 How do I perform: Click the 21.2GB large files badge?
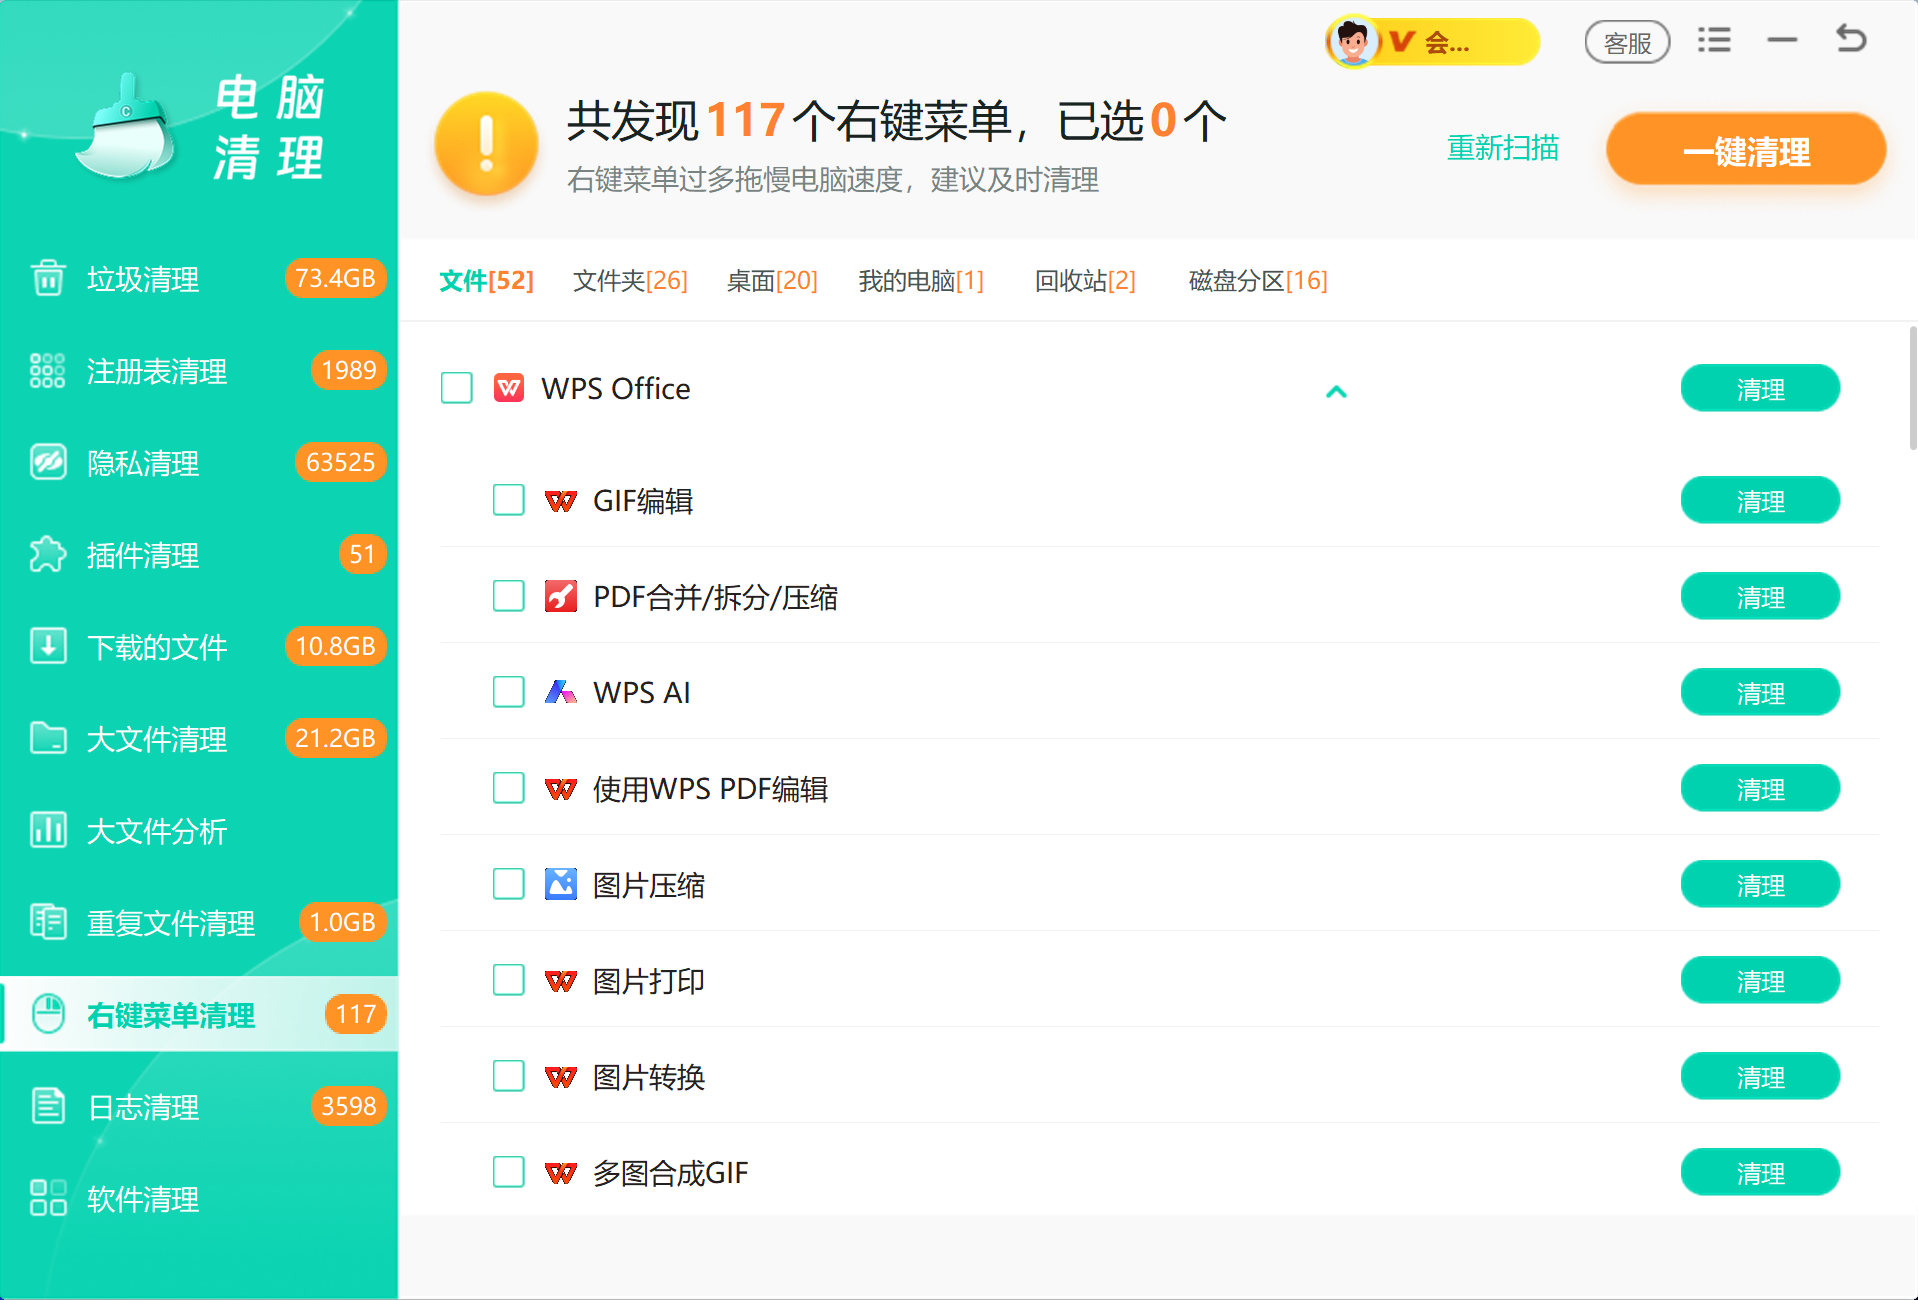[335, 738]
